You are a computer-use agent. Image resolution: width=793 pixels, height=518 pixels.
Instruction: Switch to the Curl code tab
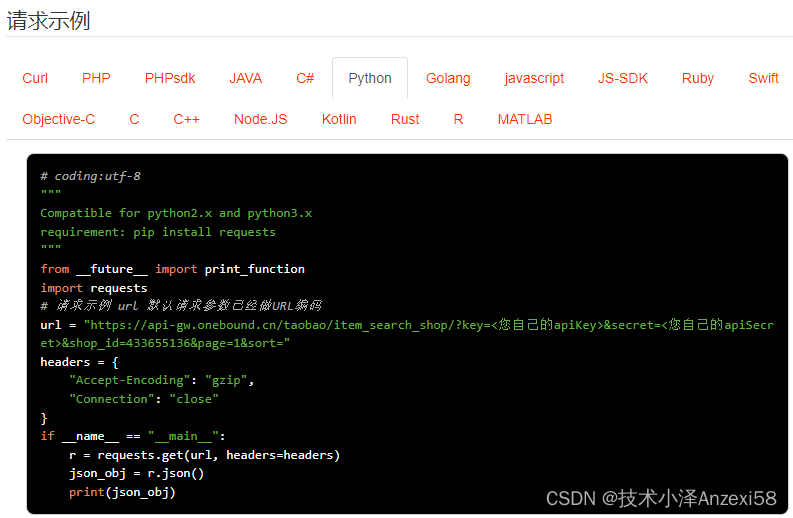click(x=35, y=78)
